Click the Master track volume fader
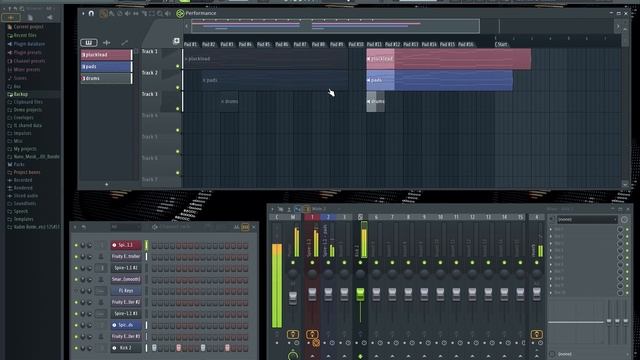This screenshot has height=360, width=640. click(x=293, y=298)
